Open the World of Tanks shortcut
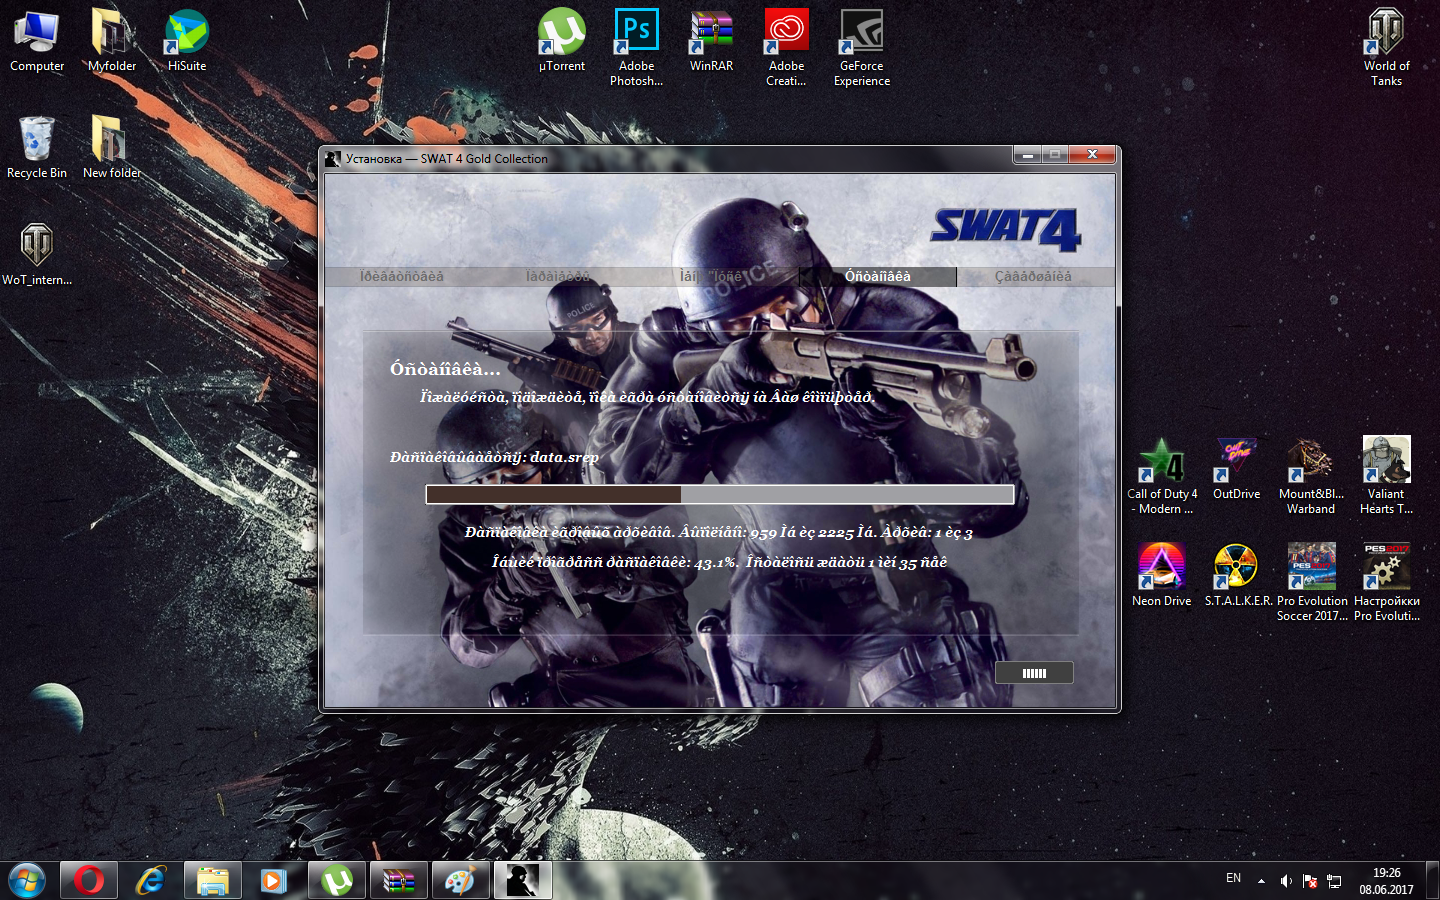This screenshot has height=900, width=1440. pyautogui.click(x=1386, y=33)
